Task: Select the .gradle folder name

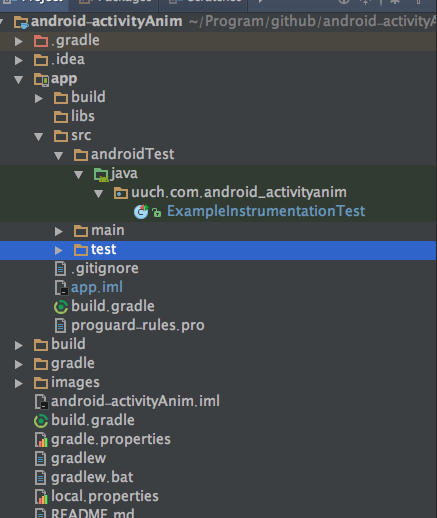Action: coord(75,41)
